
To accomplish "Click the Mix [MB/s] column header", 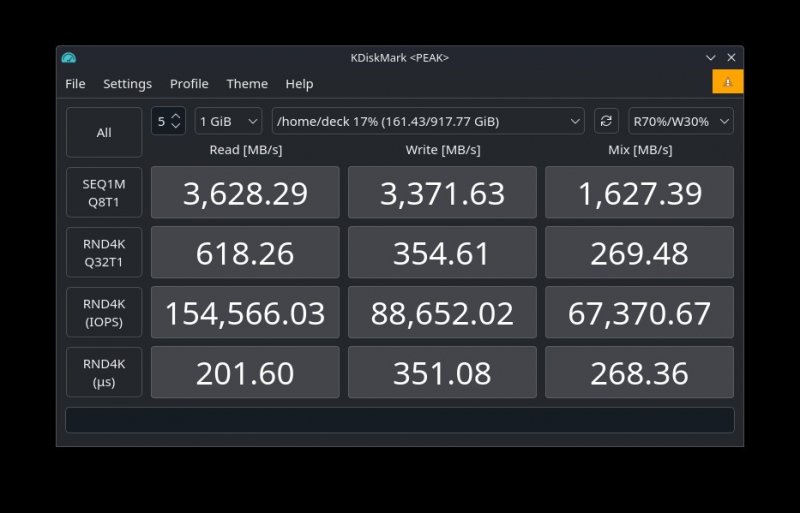I will click(x=640, y=150).
